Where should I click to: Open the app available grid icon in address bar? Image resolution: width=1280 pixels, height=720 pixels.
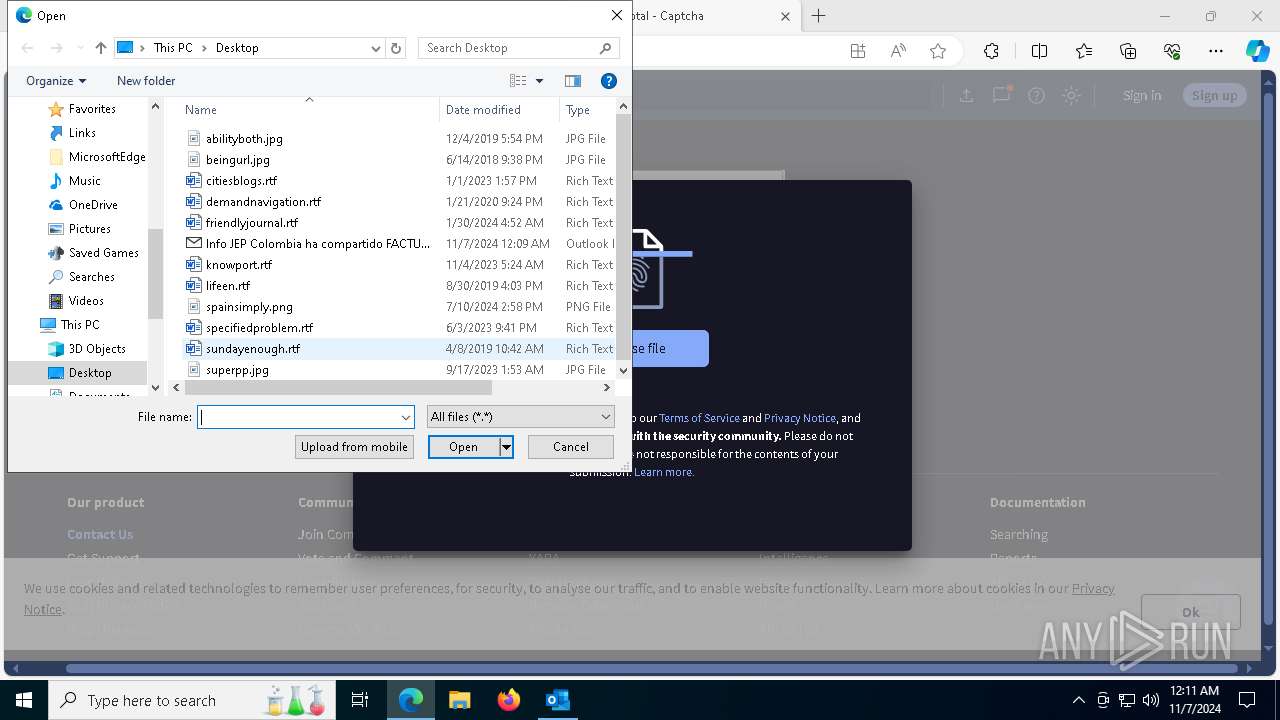coord(858,52)
